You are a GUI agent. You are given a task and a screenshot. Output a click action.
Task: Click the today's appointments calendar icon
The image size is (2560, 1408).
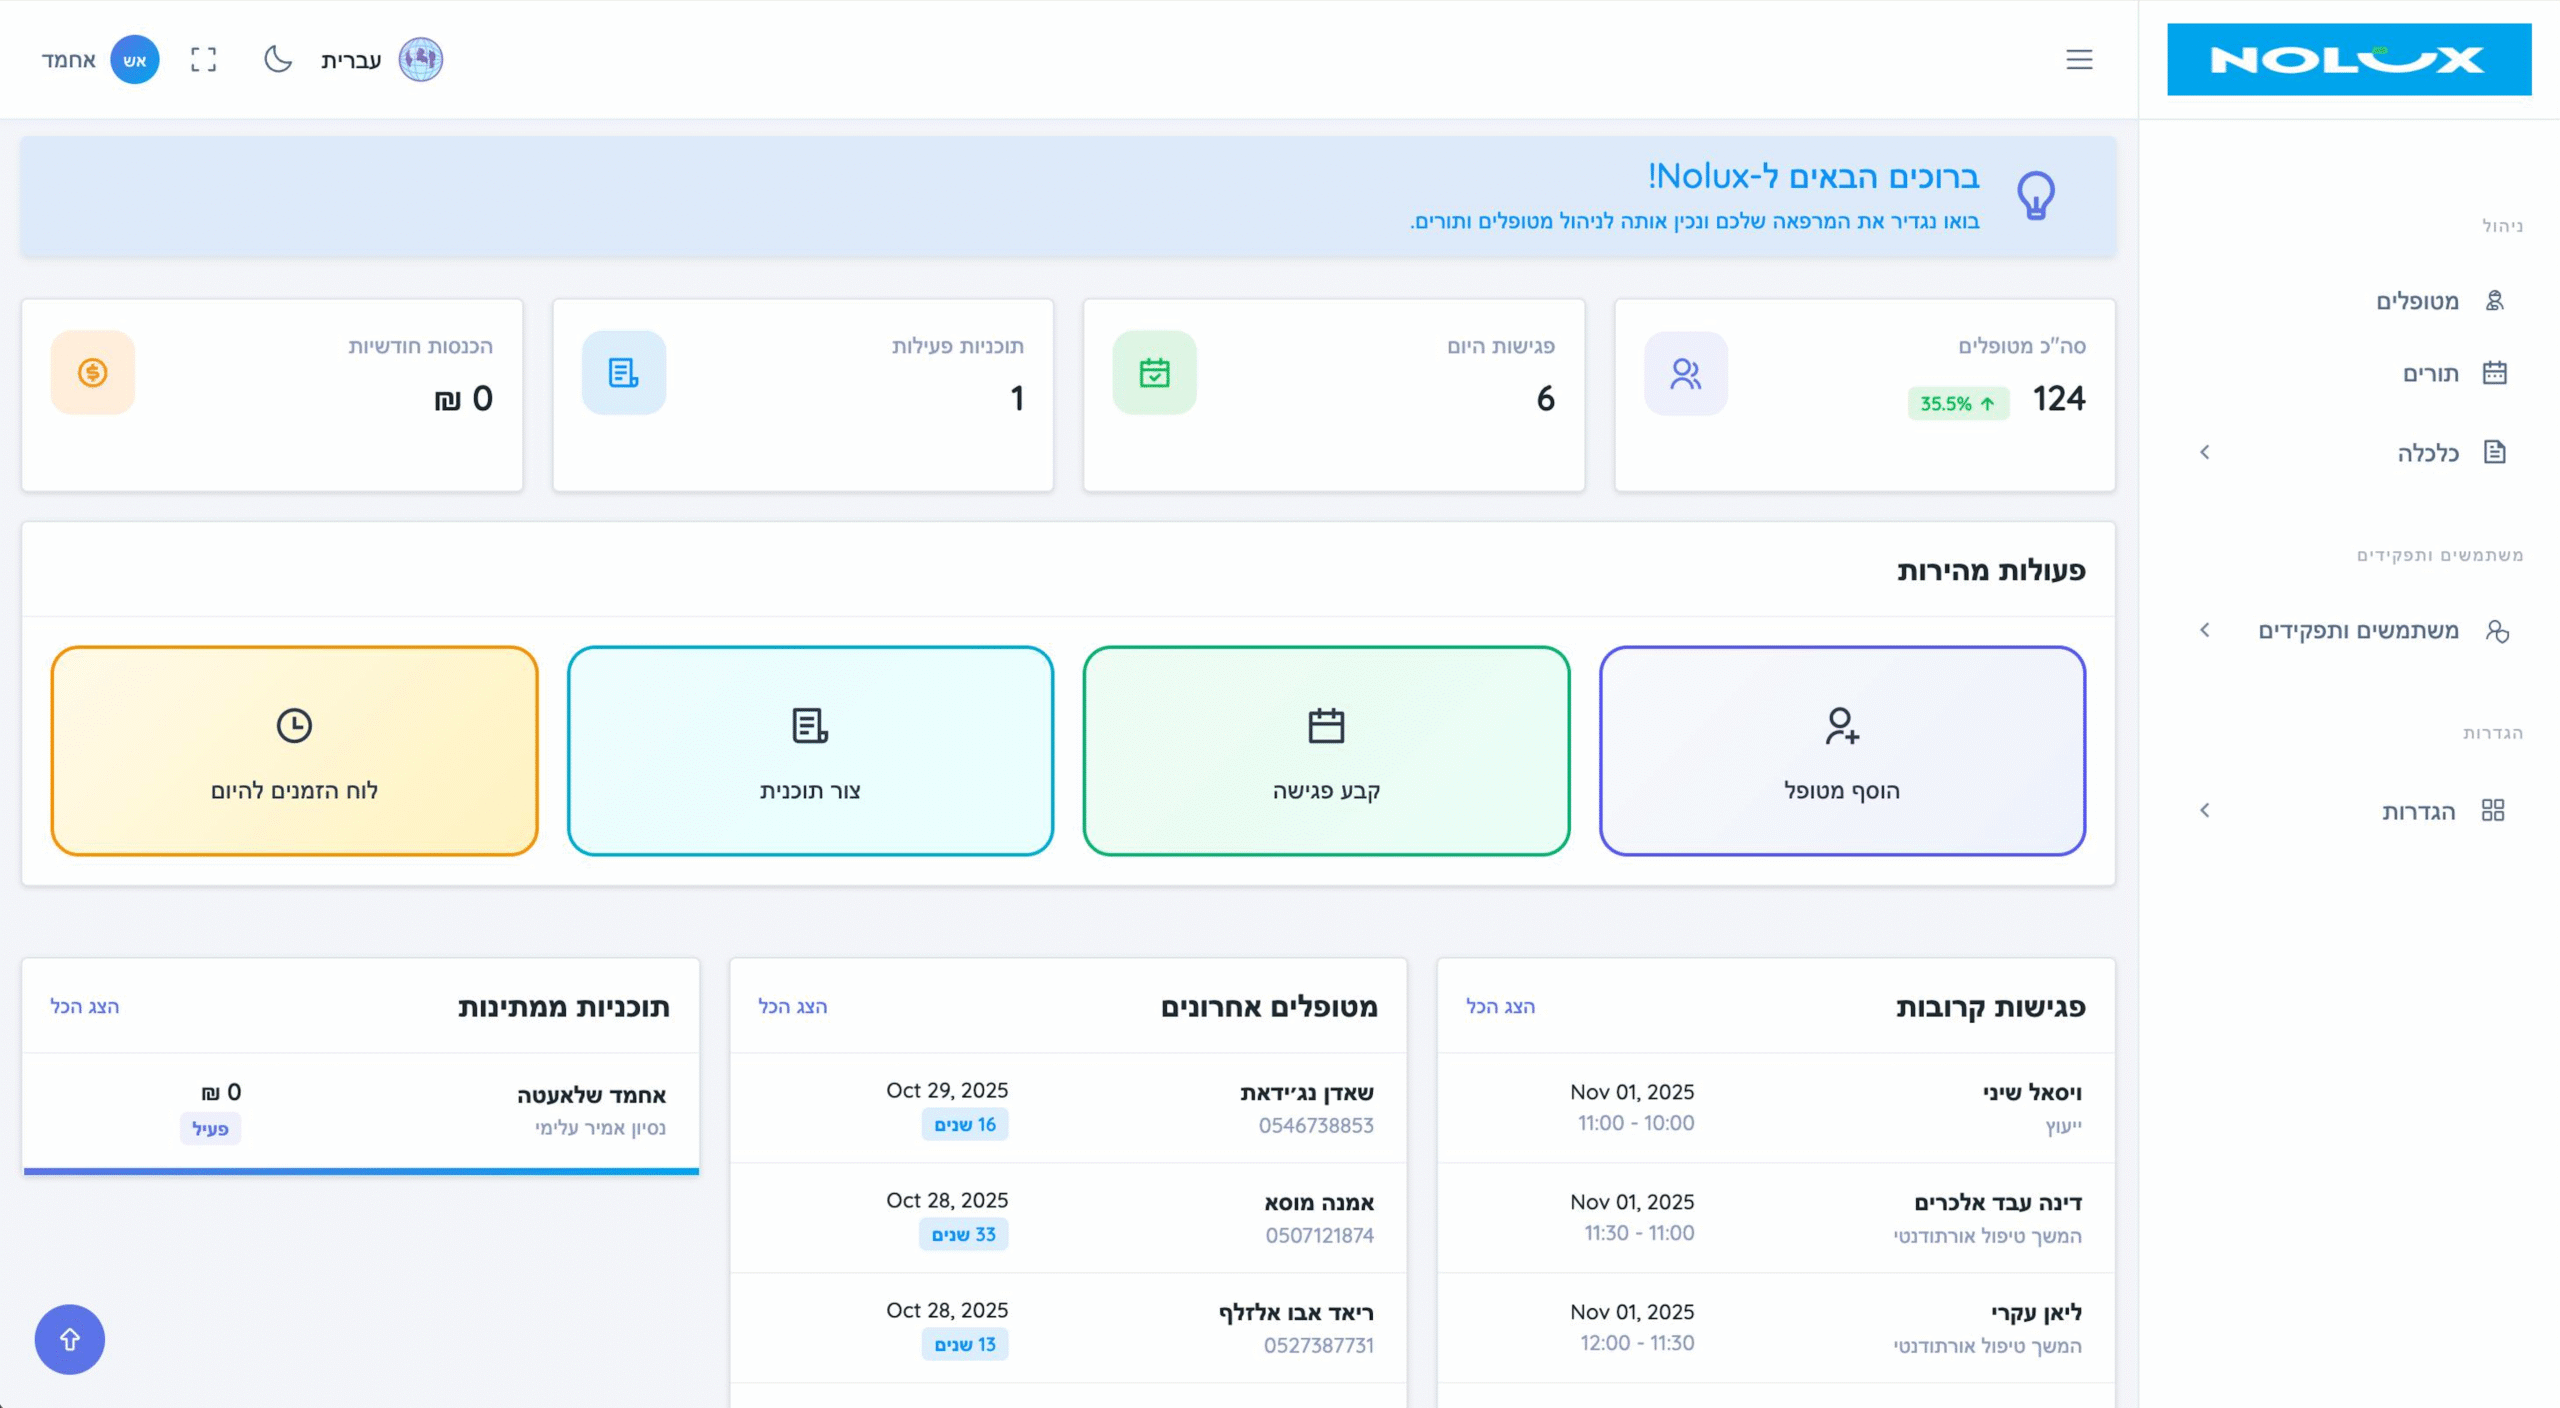click(x=1154, y=373)
